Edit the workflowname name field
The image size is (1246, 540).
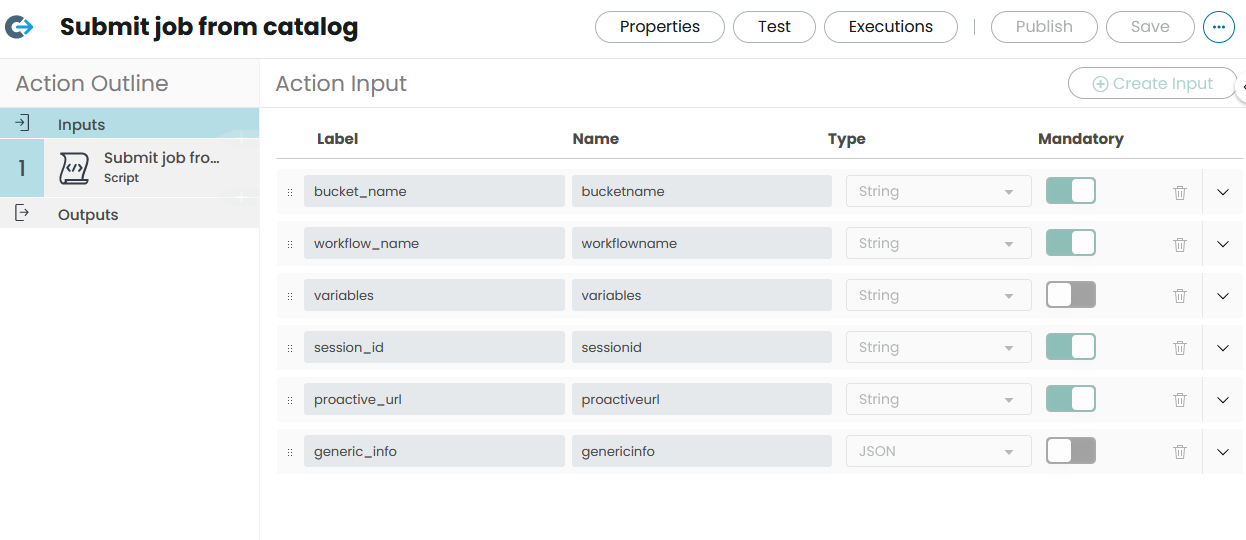click(x=702, y=243)
